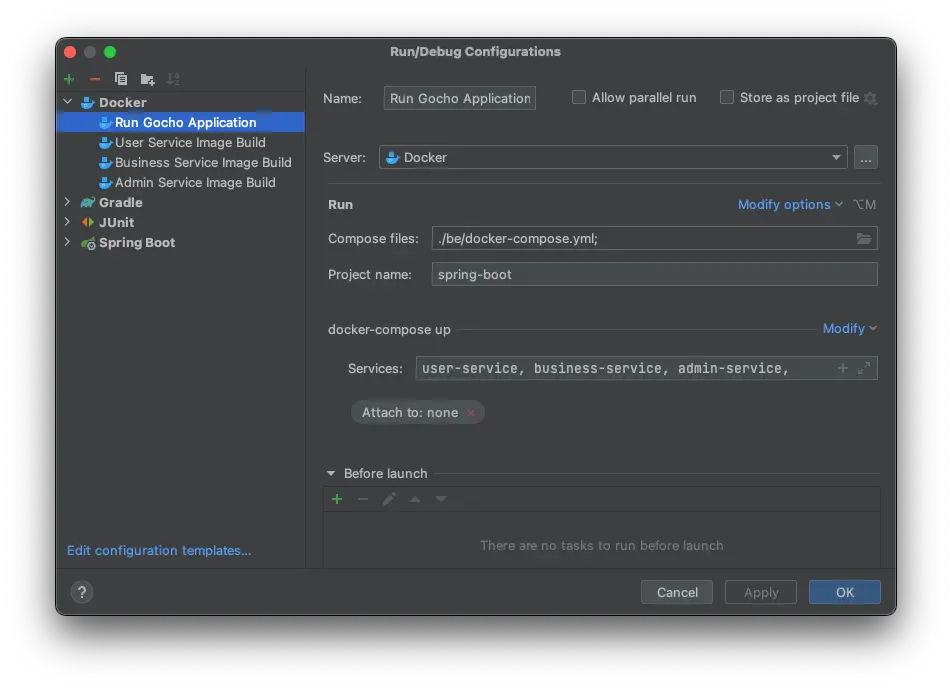Enable the Allow parallel run checkbox

pos(579,97)
